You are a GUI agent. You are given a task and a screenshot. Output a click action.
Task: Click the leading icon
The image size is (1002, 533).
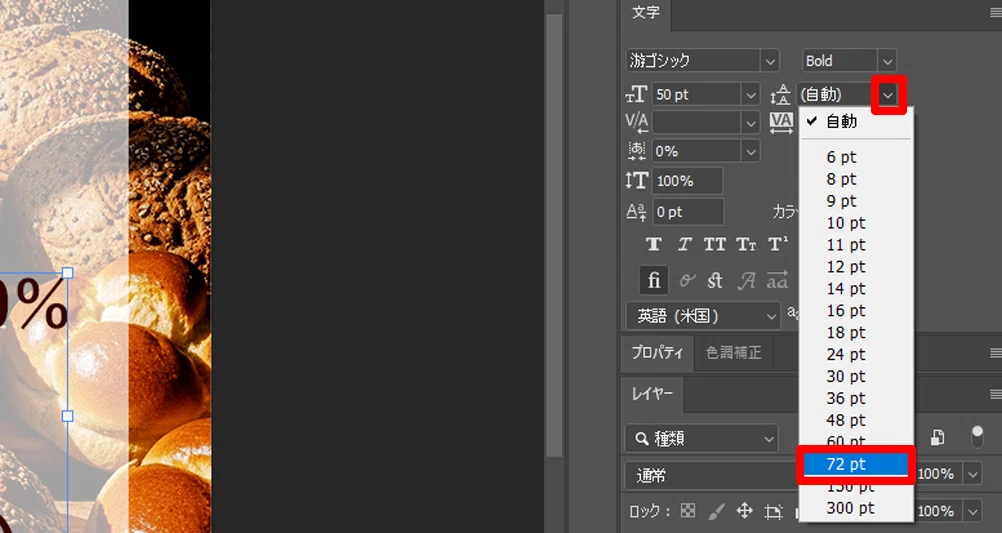point(780,95)
